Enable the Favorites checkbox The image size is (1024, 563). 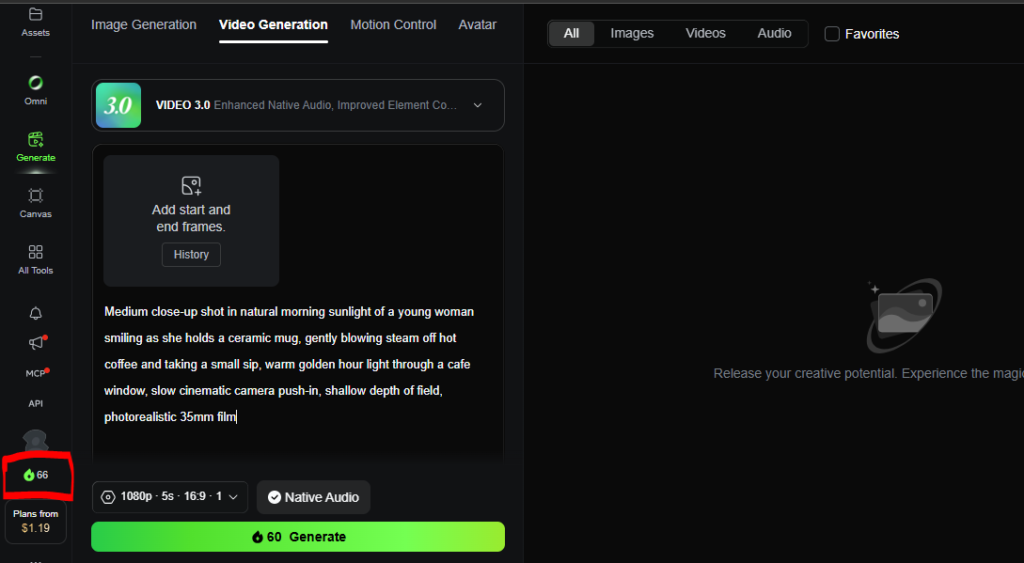point(832,34)
